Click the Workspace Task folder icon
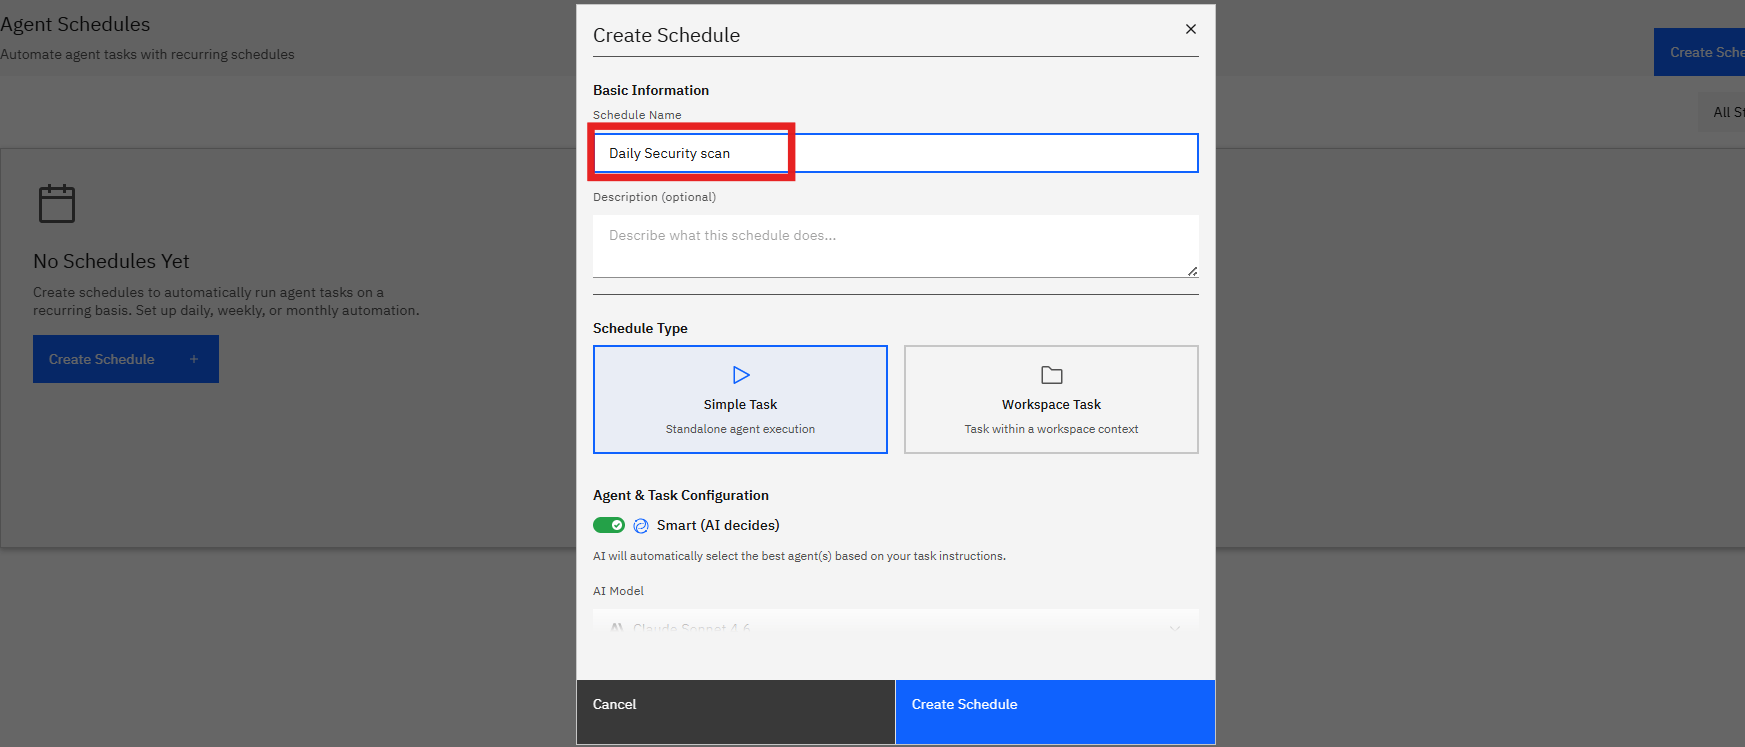This screenshot has width=1745, height=747. (x=1052, y=375)
